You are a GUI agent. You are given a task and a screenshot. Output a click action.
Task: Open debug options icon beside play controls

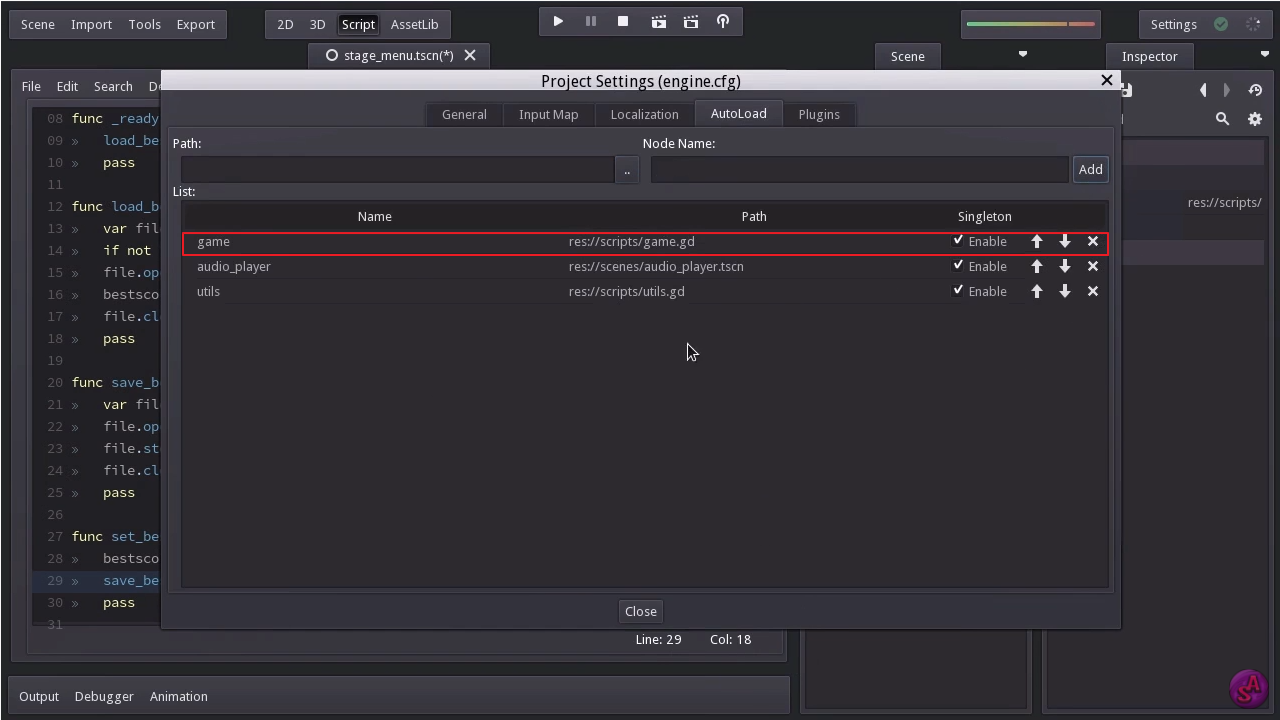pyautogui.click(x=723, y=21)
